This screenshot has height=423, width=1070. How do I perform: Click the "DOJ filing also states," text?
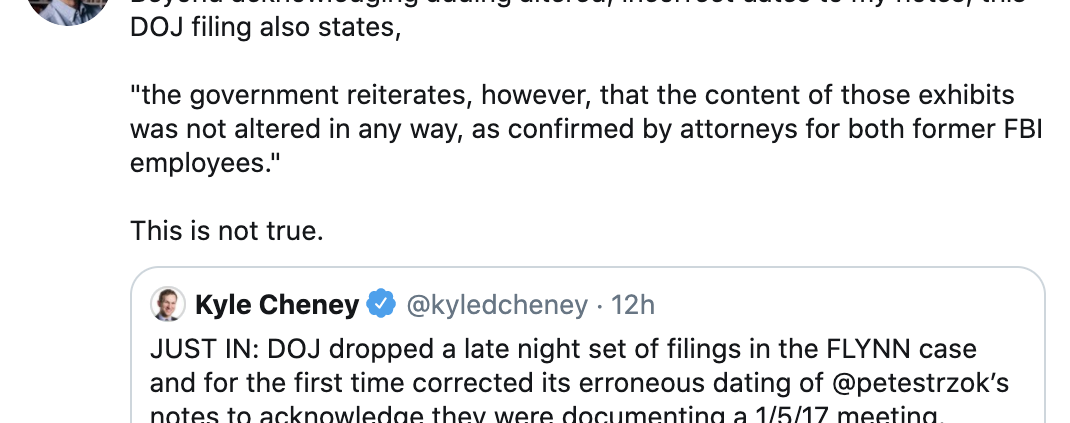tap(265, 28)
